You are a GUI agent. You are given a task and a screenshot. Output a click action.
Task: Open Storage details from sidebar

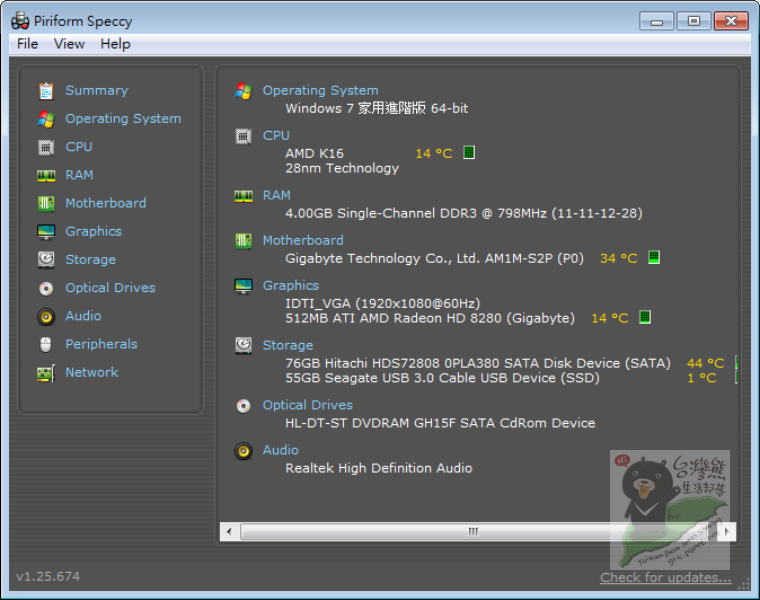[91, 260]
